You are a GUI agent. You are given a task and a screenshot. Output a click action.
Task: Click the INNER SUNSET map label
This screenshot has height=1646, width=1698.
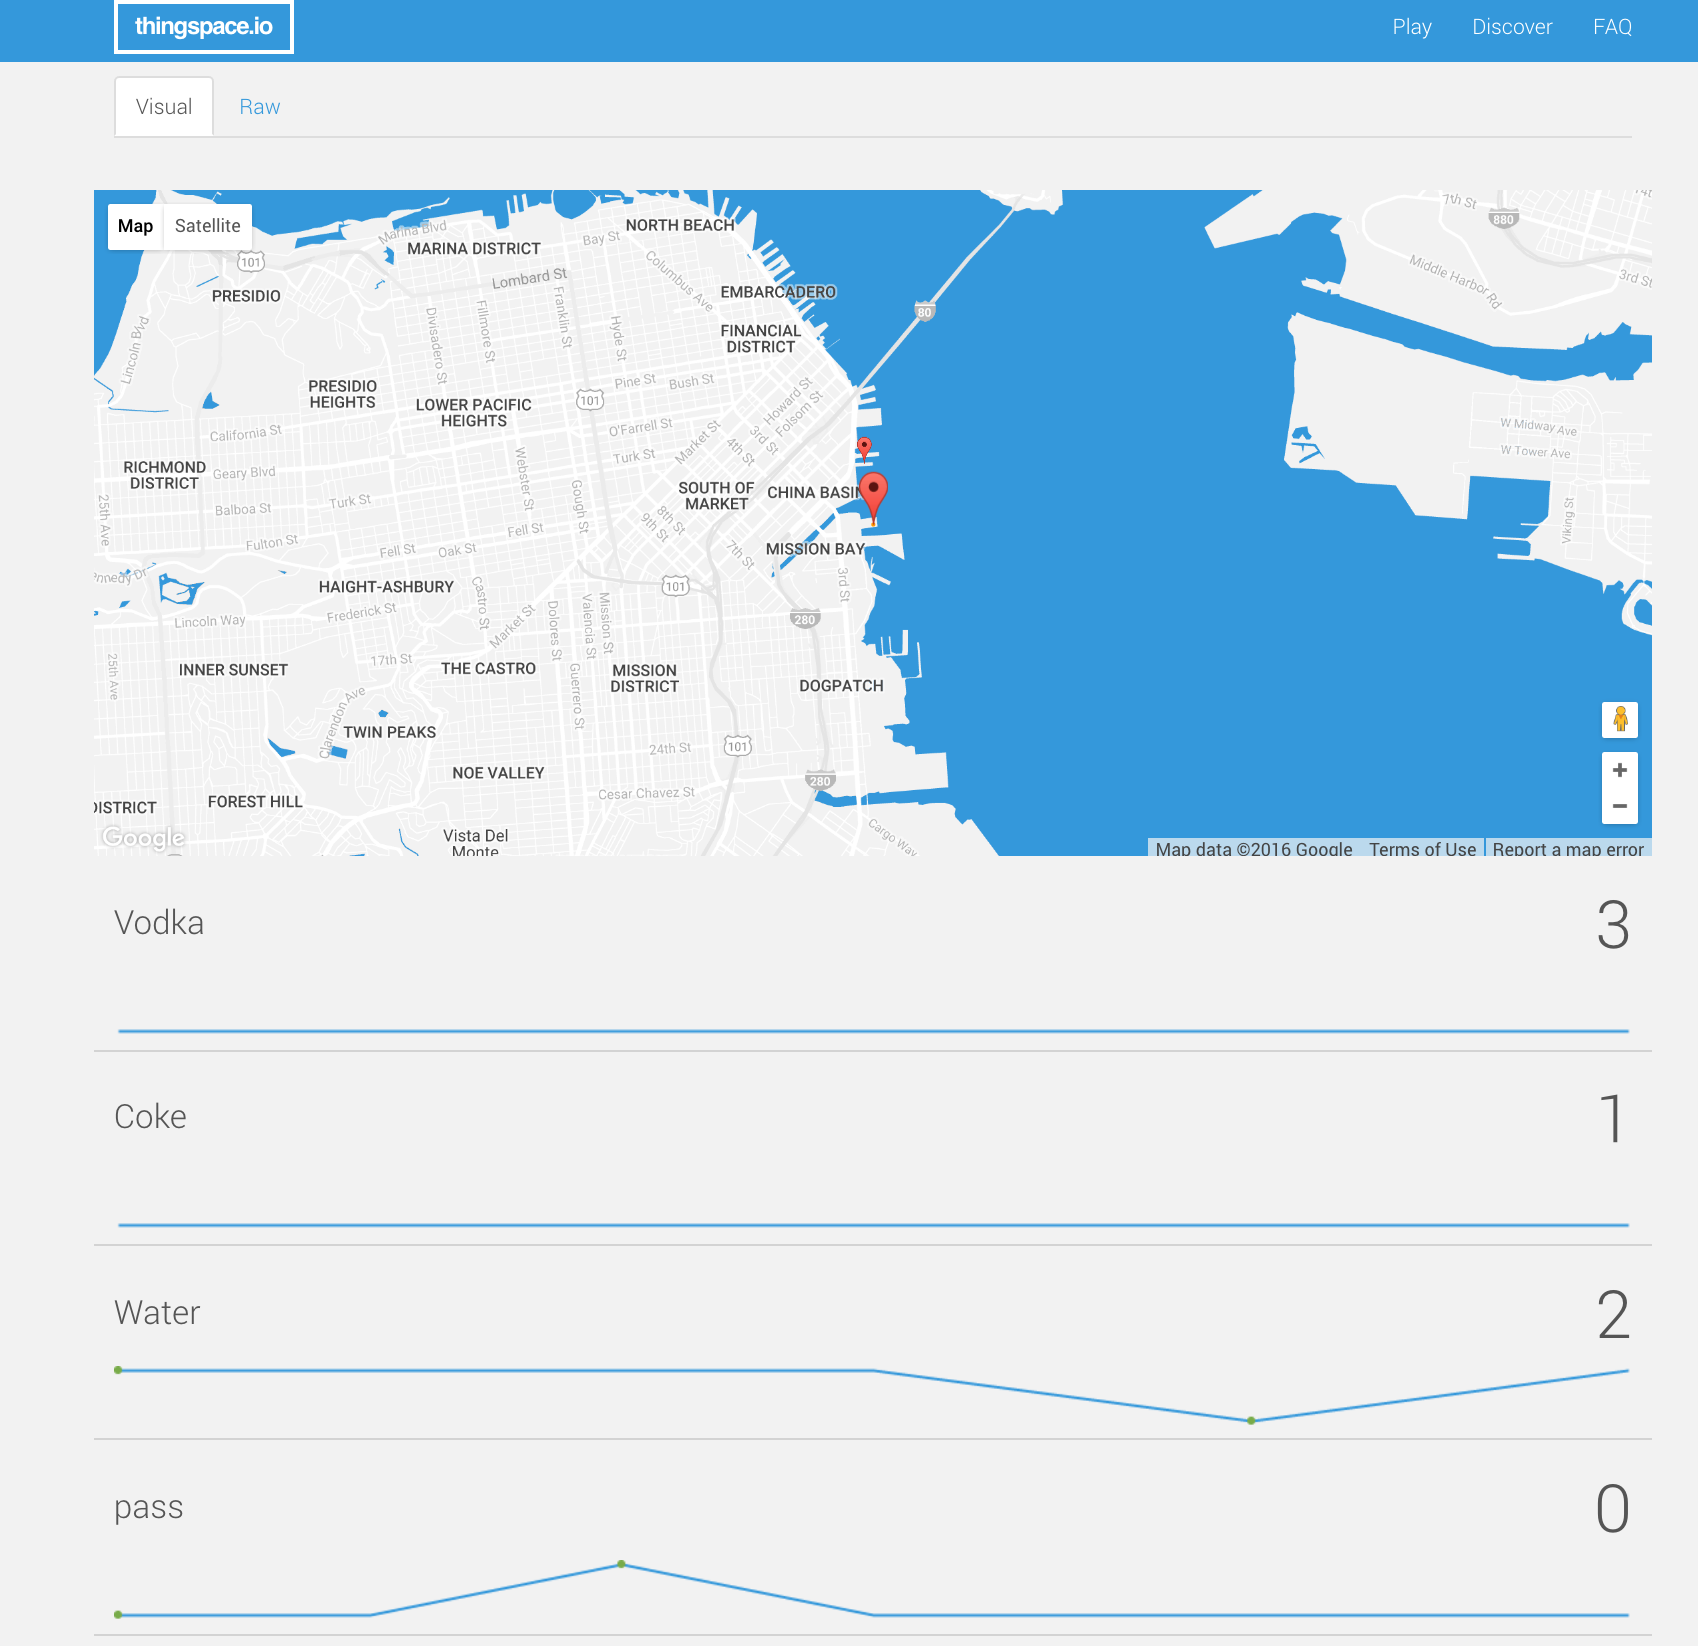pyautogui.click(x=233, y=670)
